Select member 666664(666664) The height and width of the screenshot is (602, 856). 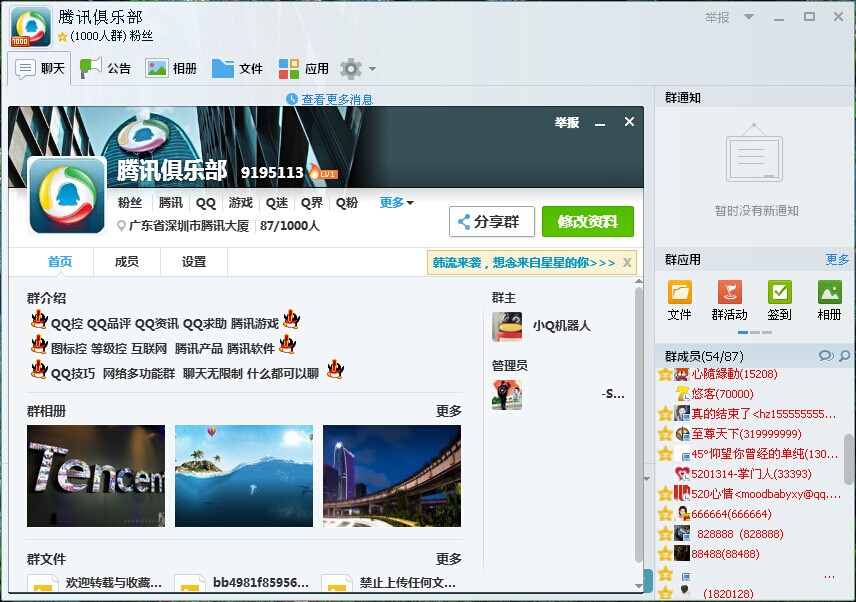point(749,514)
